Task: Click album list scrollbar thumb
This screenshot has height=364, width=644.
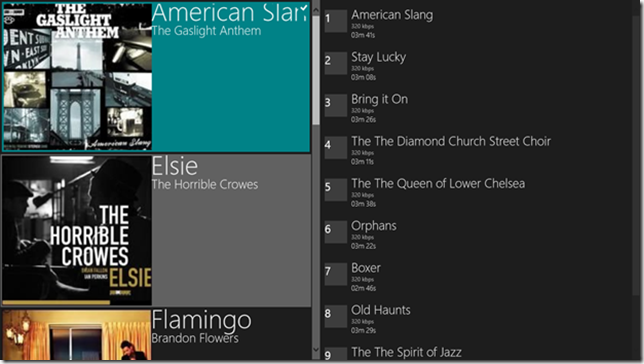Action: coord(315,70)
